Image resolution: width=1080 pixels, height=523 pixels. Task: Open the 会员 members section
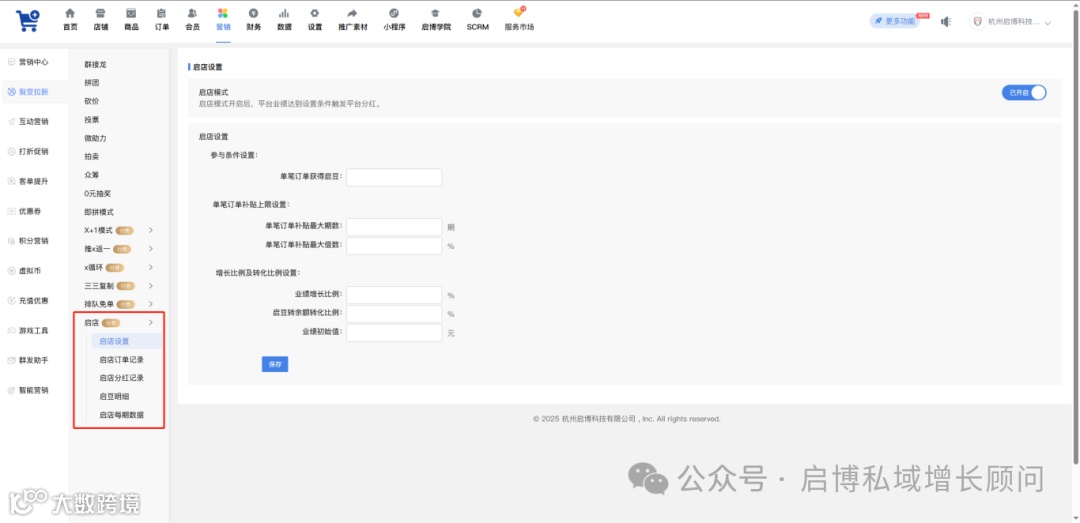[x=192, y=20]
